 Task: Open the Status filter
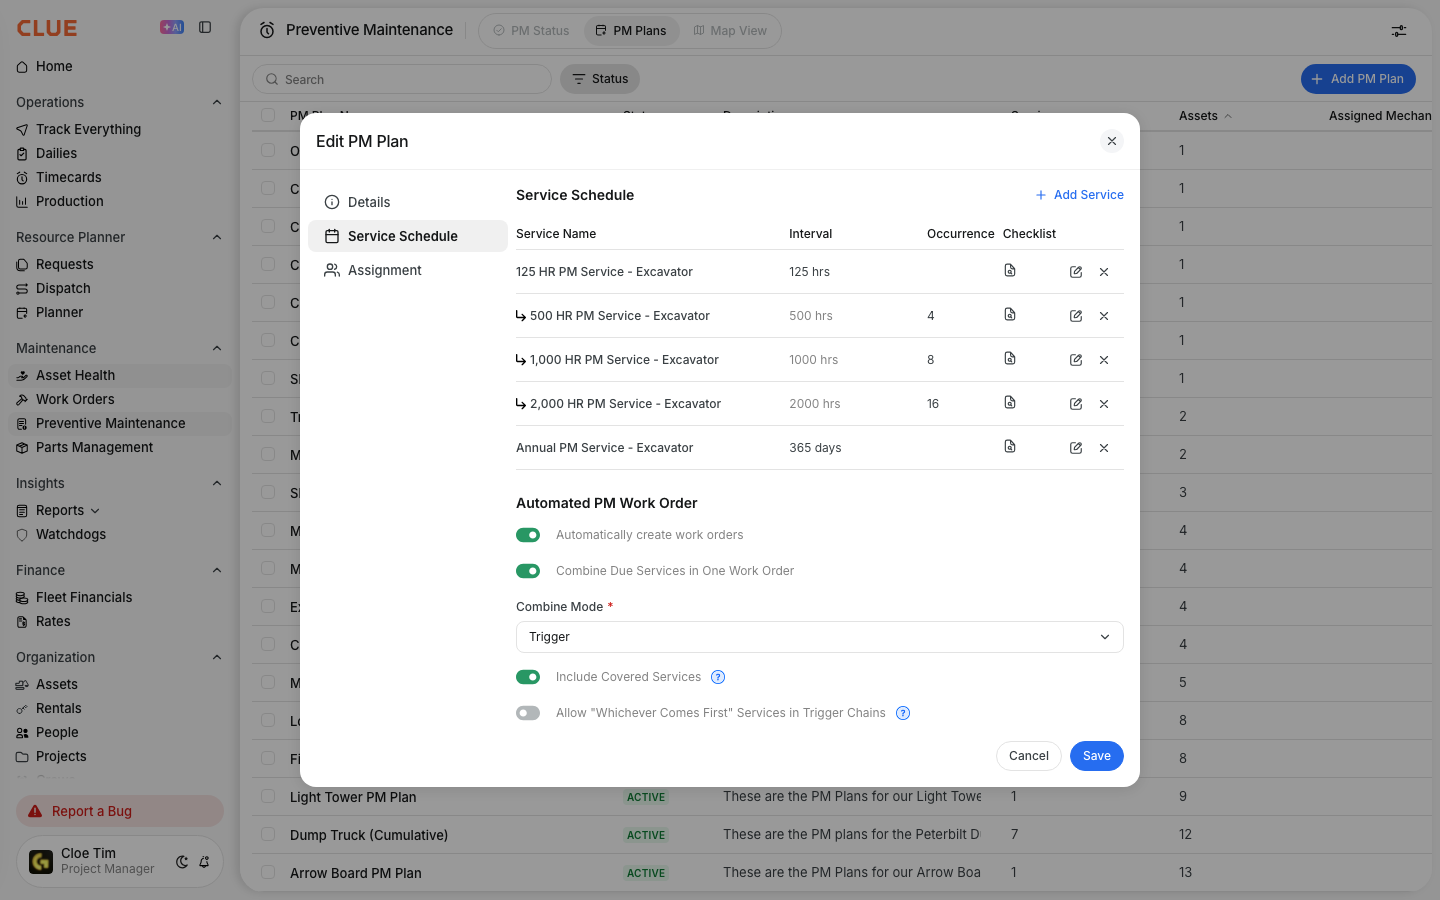click(600, 79)
